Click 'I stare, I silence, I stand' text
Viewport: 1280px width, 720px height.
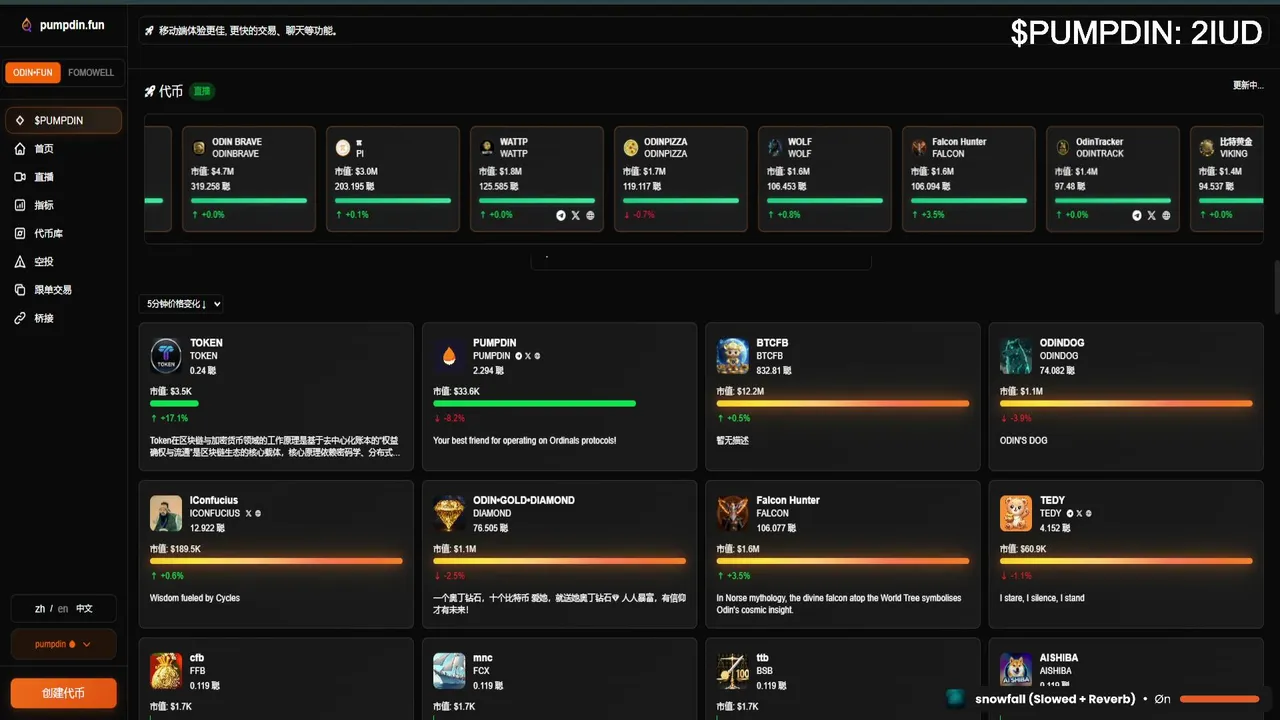pyautogui.click(x=1042, y=598)
